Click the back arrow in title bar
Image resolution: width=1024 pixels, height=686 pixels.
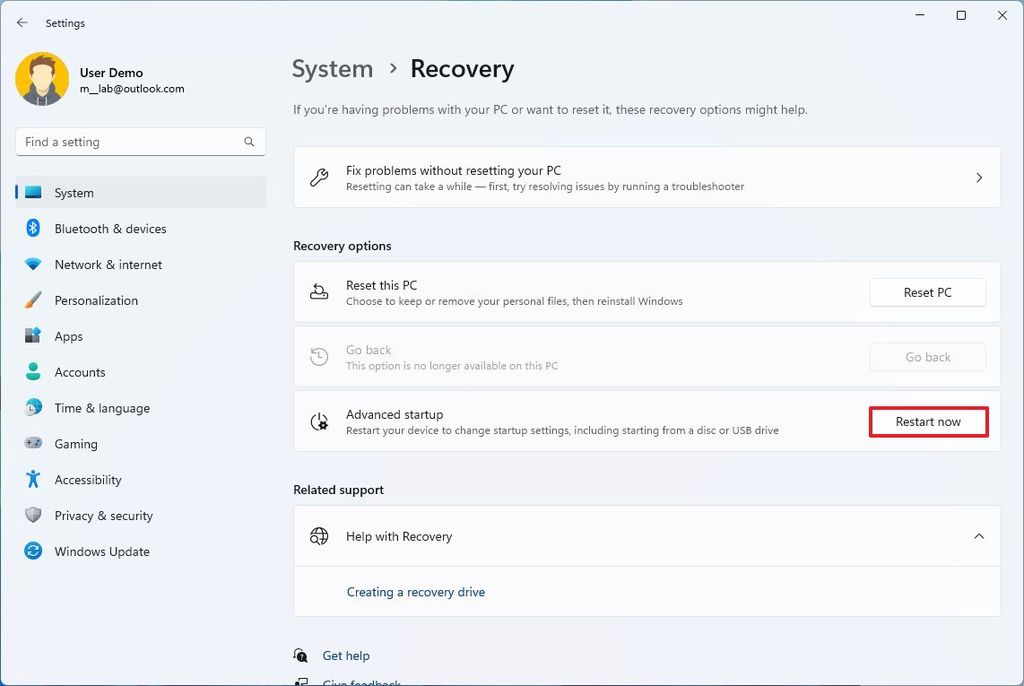pyautogui.click(x=22, y=23)
